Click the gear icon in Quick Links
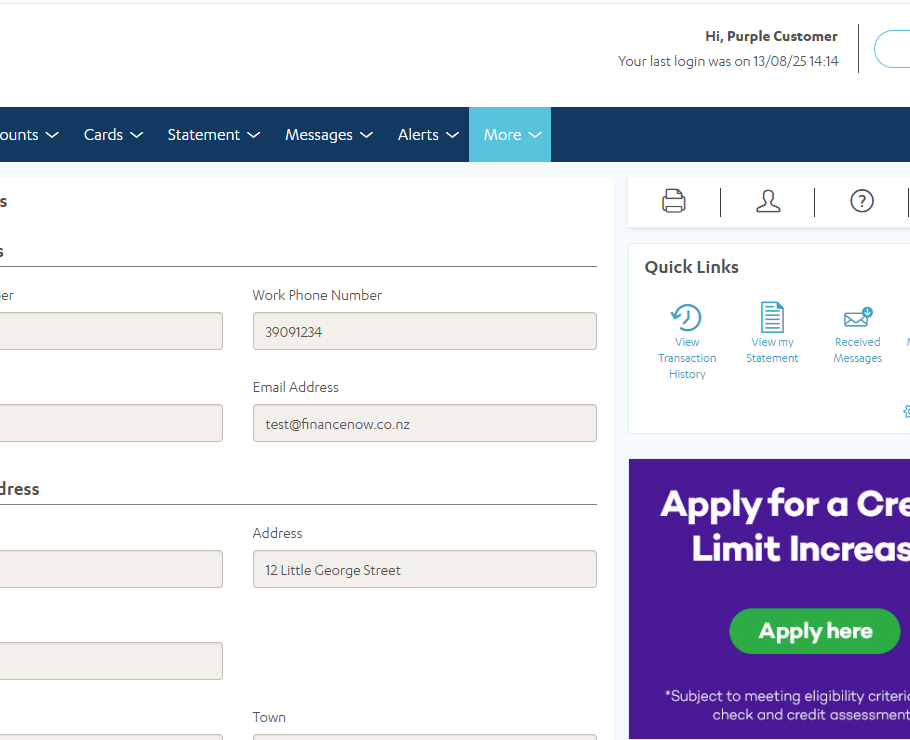Screen dimensions: 910x740 [x=906, y=411]
